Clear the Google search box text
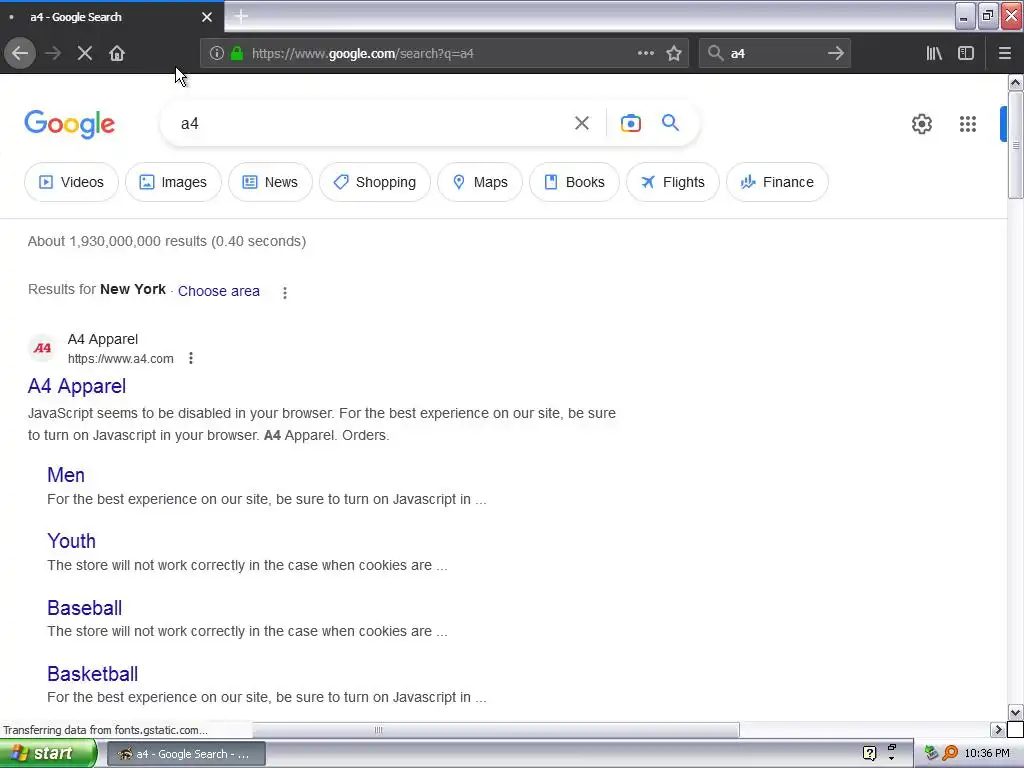 [582, 123]
